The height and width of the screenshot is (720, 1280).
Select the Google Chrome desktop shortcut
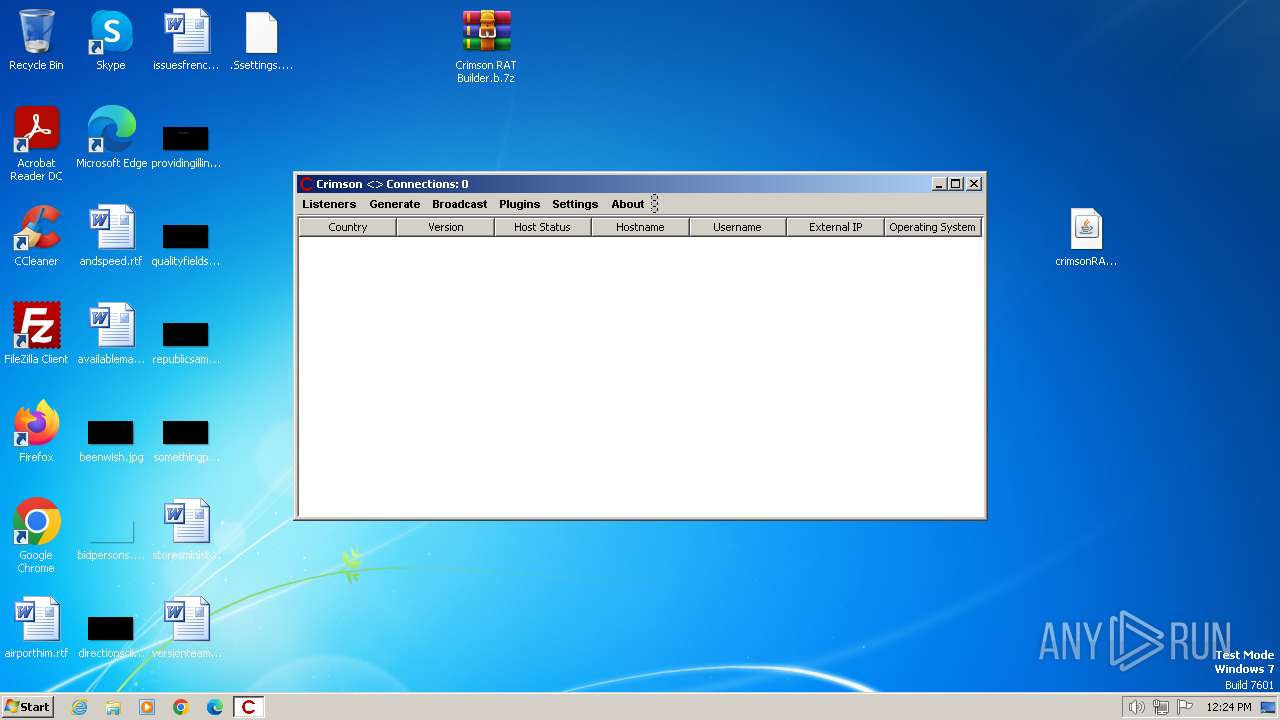click(x=36, y=536)
